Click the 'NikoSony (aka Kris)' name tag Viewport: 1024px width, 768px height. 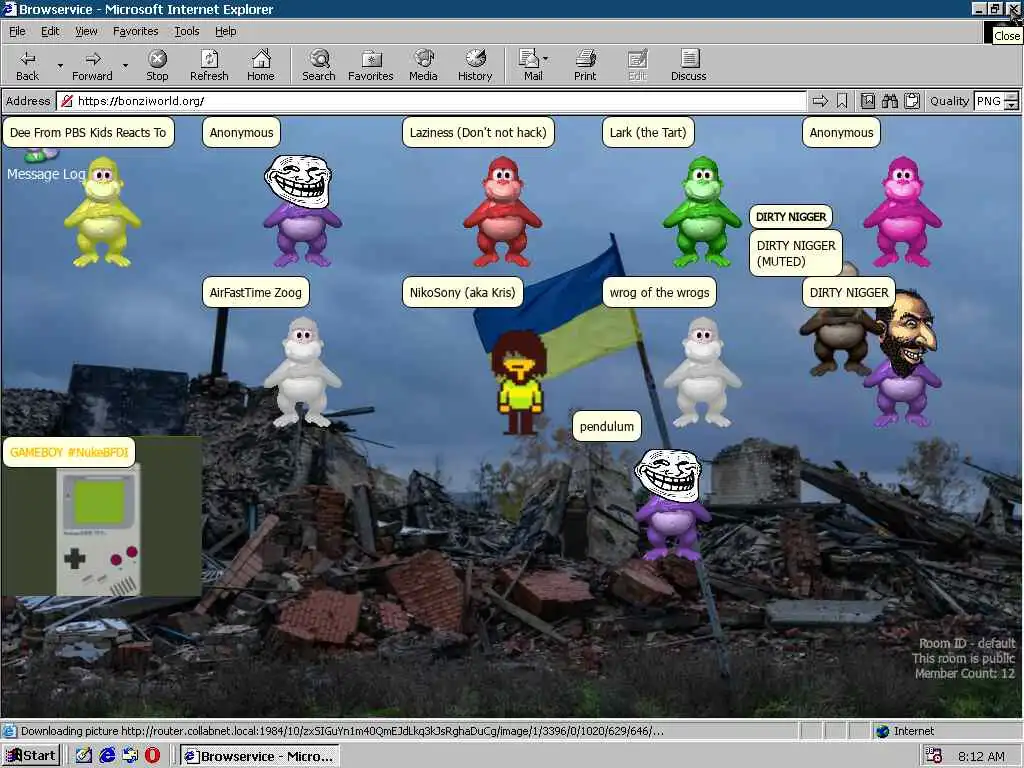point(462,293)
